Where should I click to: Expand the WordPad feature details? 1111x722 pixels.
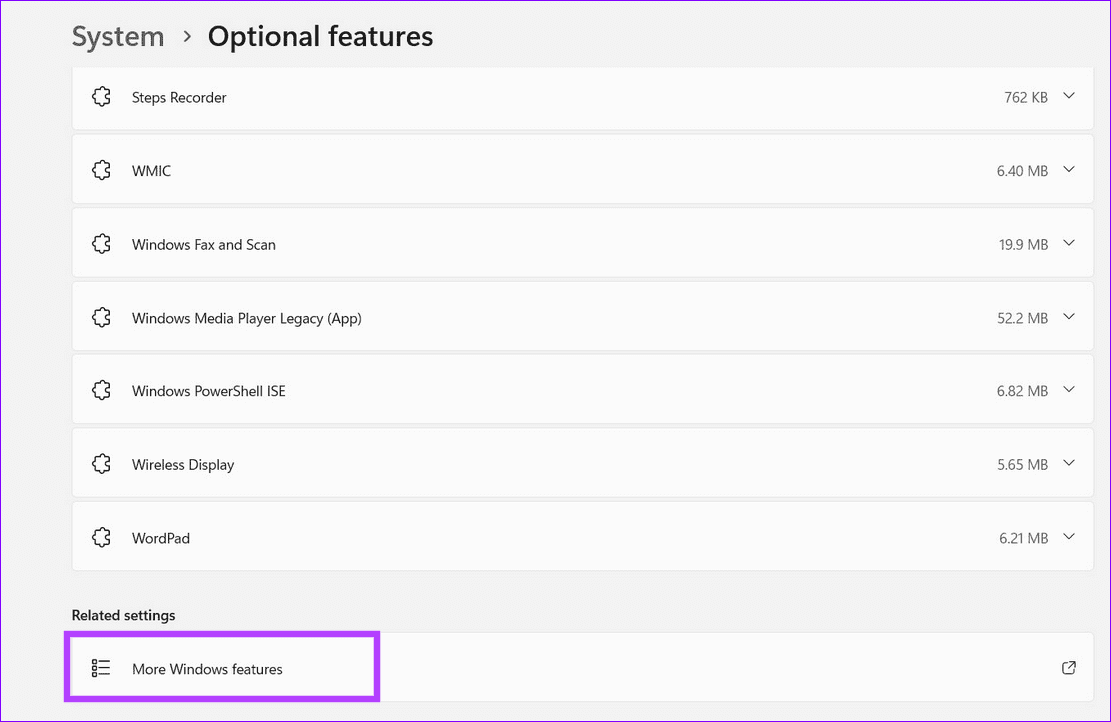1069,537
